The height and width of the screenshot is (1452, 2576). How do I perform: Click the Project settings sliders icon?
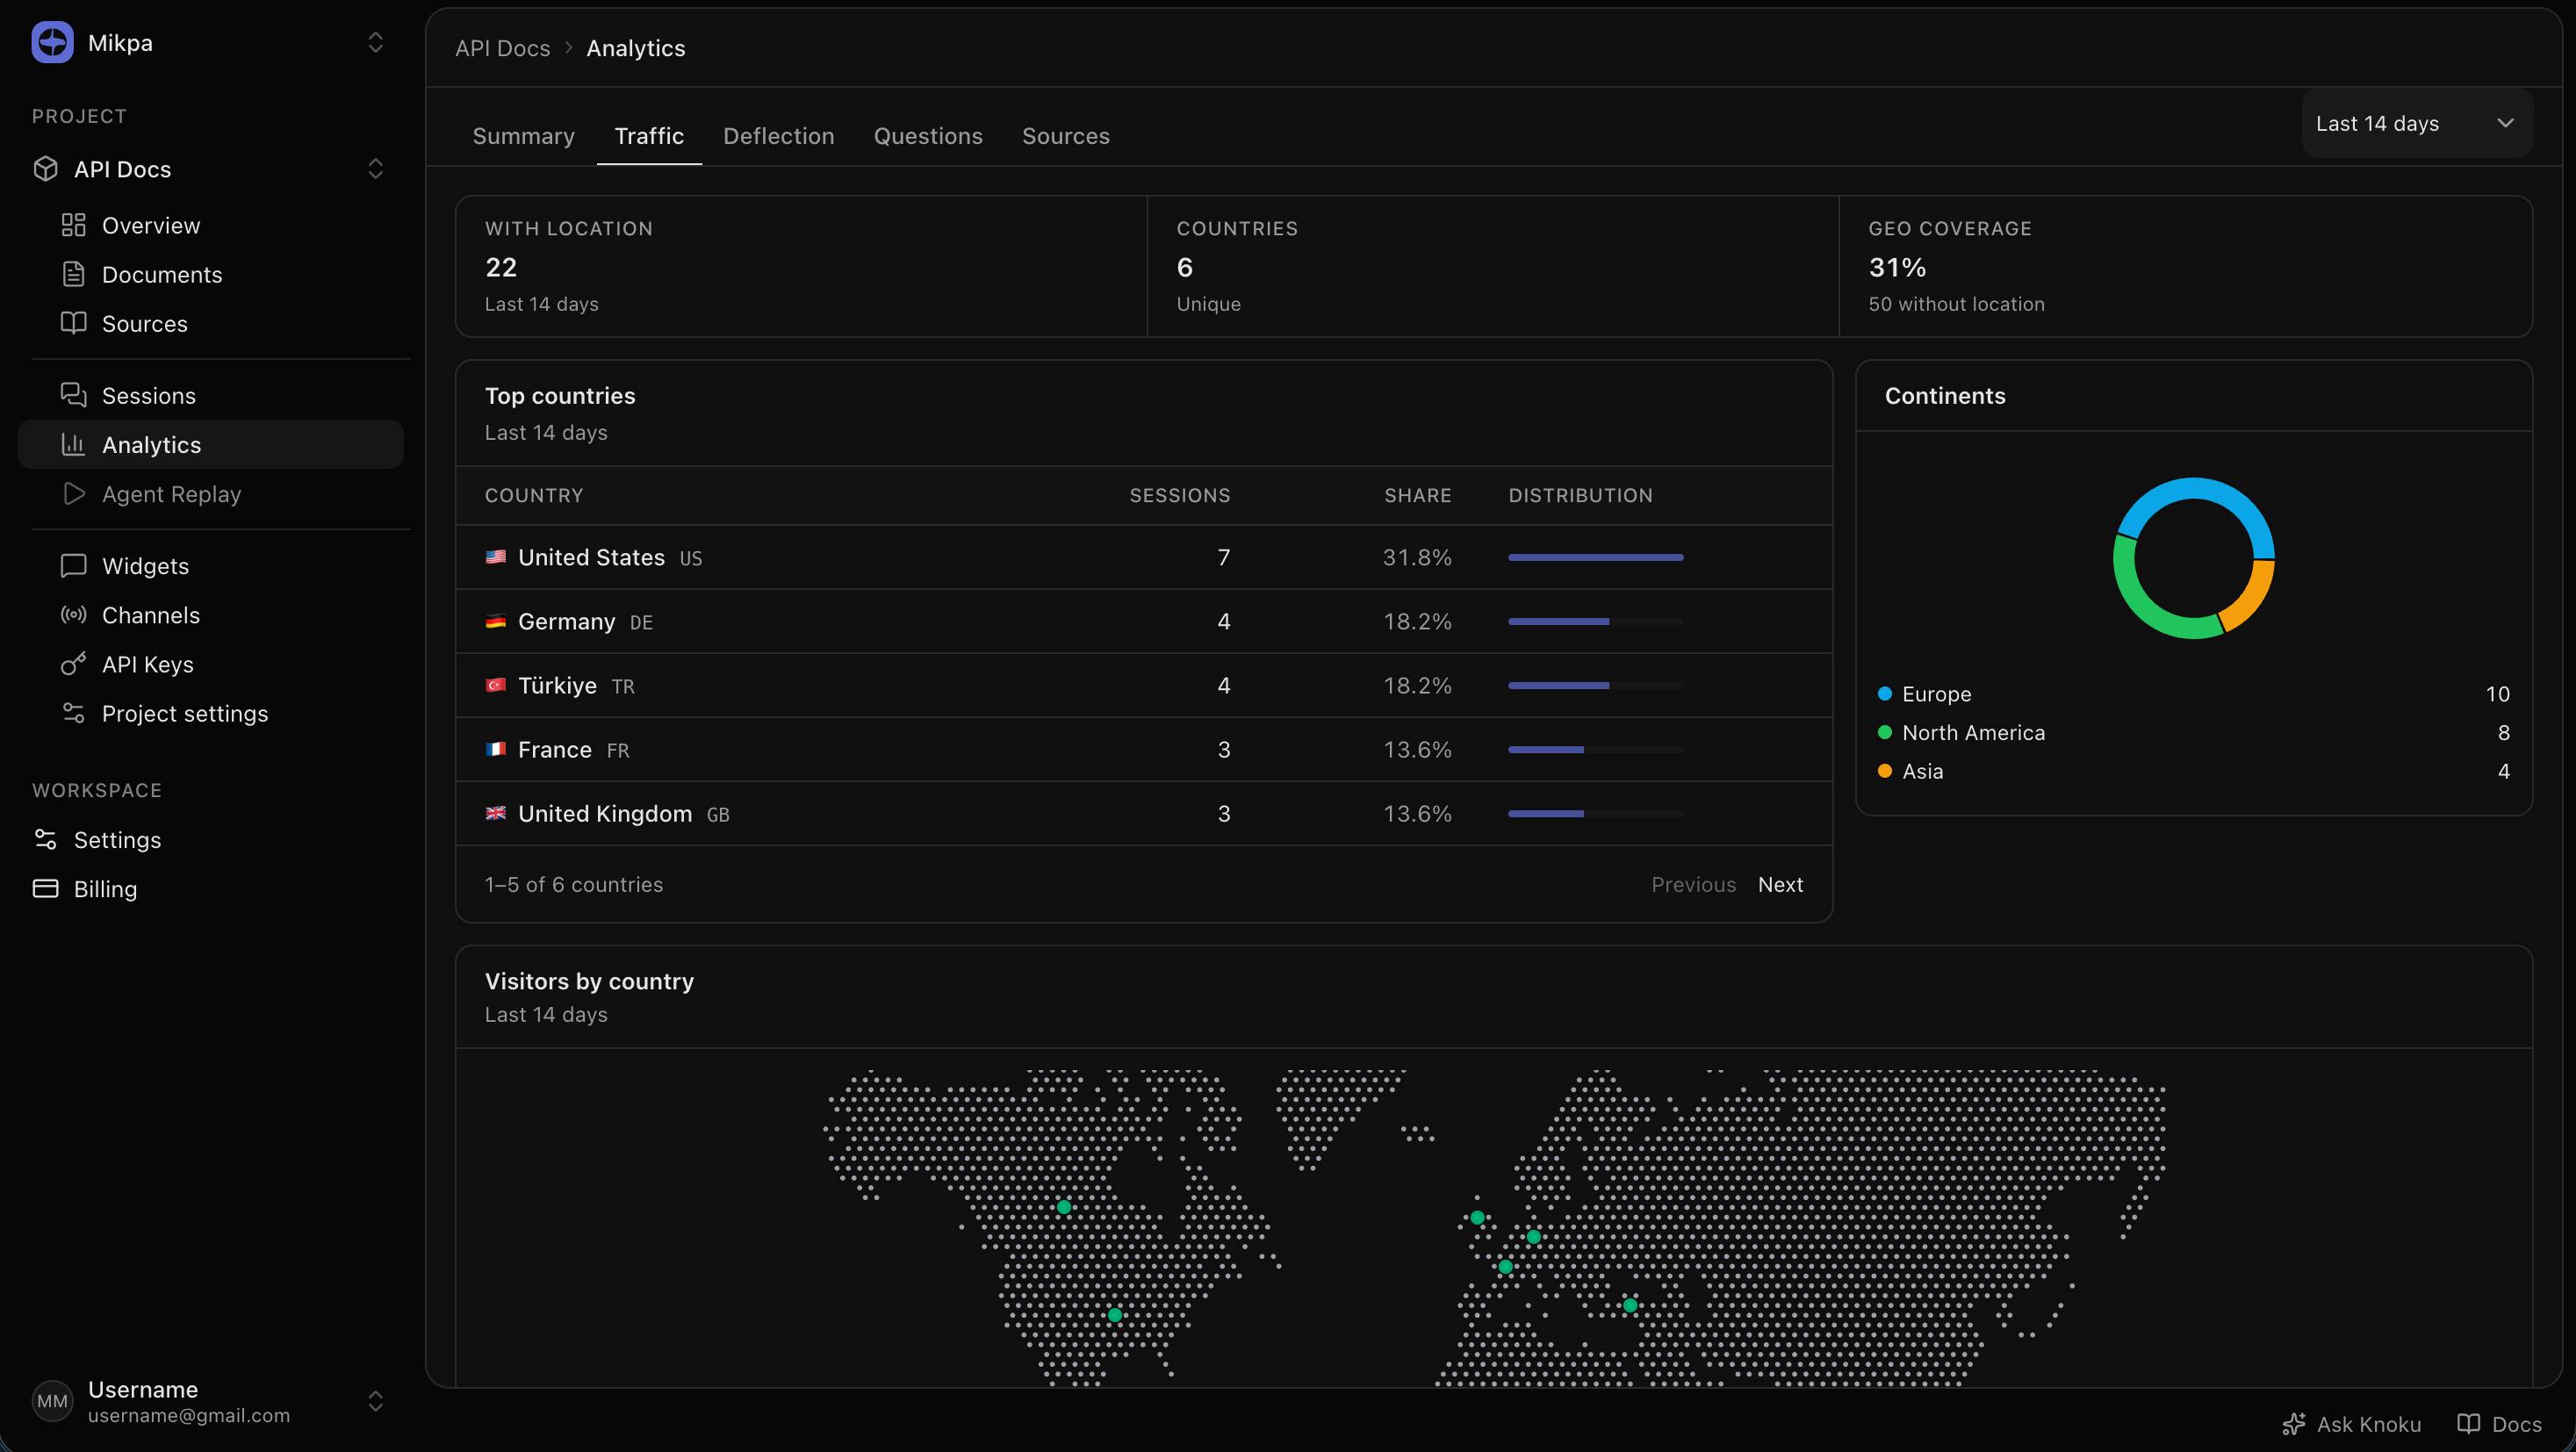pyautogui.click(x=73, y=712)
